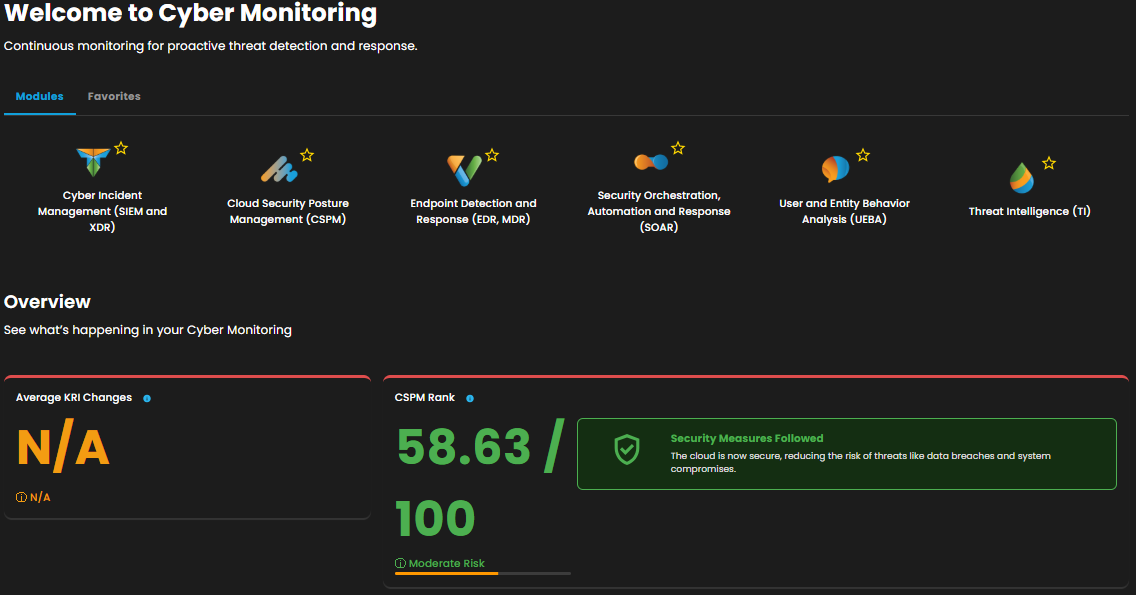Open the User and Entity Behavior Analysis icon

(x=835, y=169)
